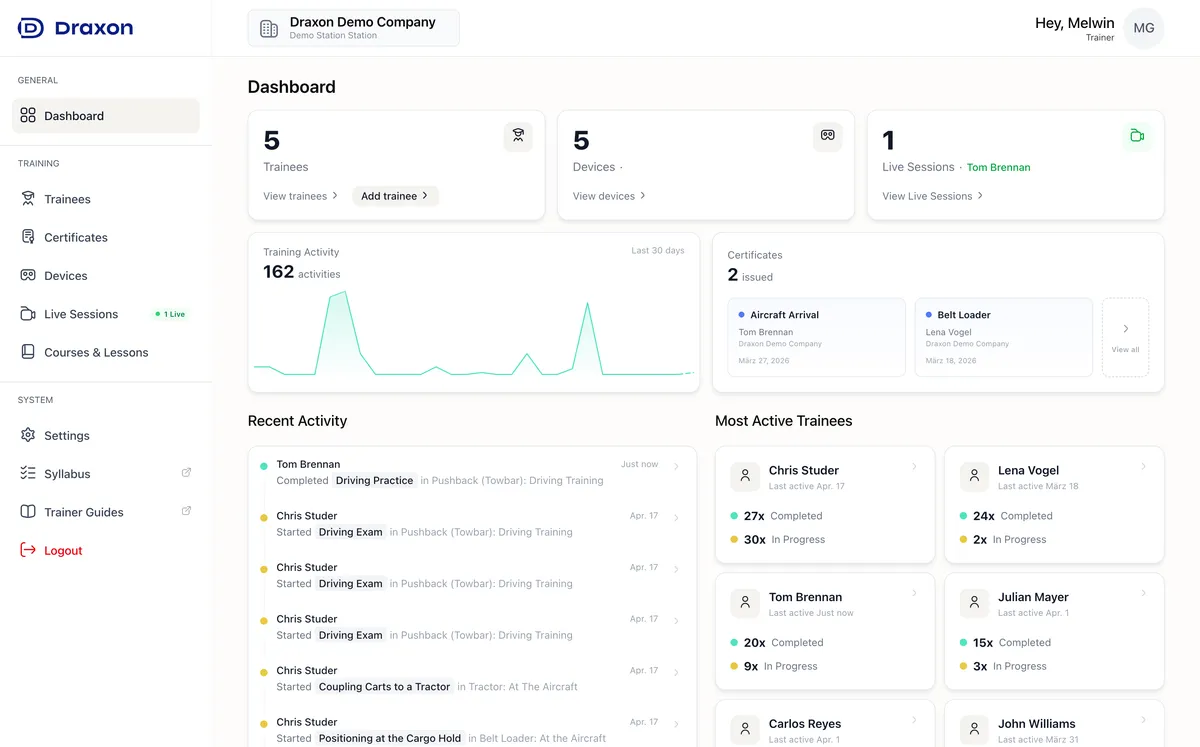Click Lena Vogel's person avatar icon

tap(974, 477)
